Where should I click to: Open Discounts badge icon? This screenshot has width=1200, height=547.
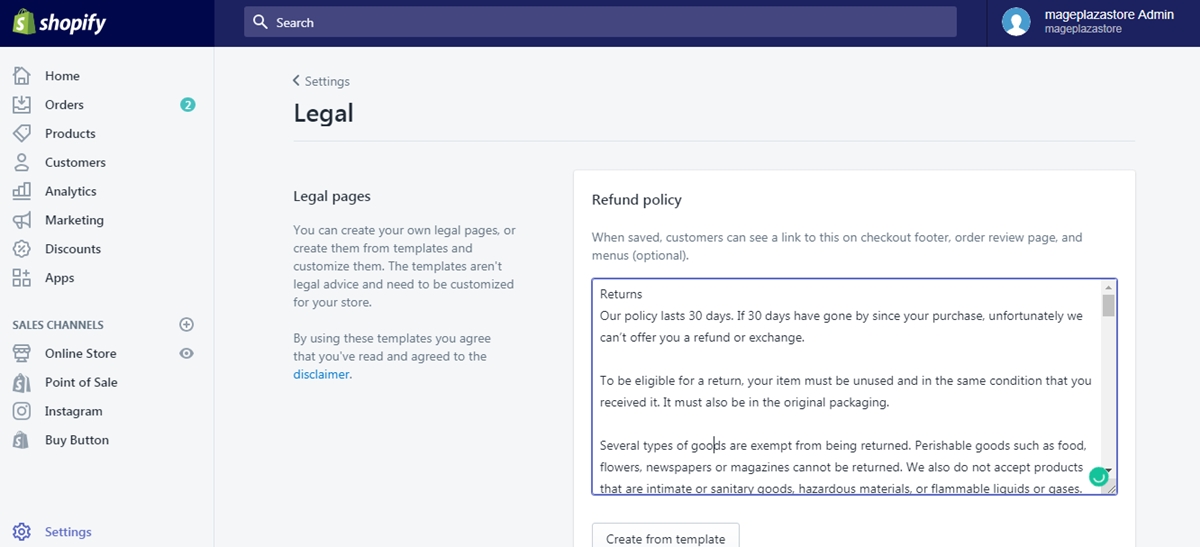point(21,249)
